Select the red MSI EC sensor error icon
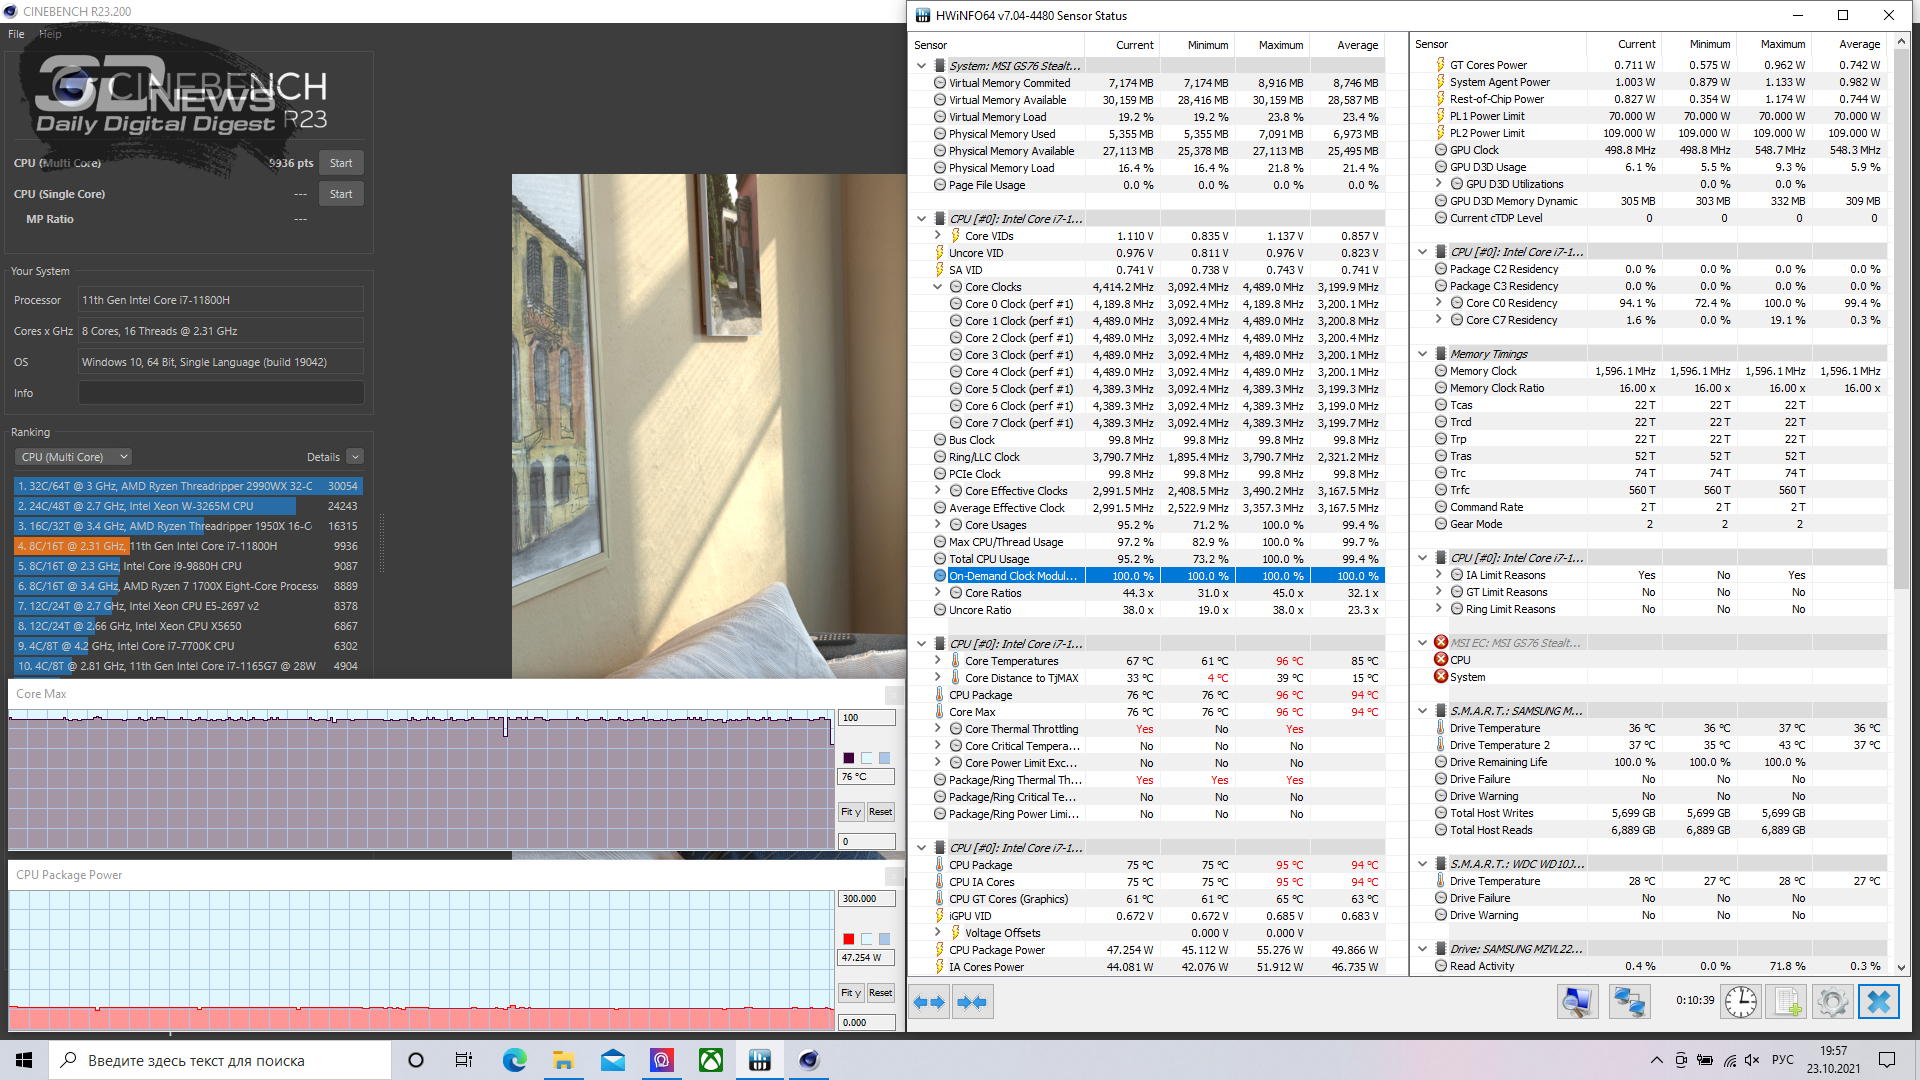The image size is (1920, 1080). pyautogui.click(x=1441, y=643)
